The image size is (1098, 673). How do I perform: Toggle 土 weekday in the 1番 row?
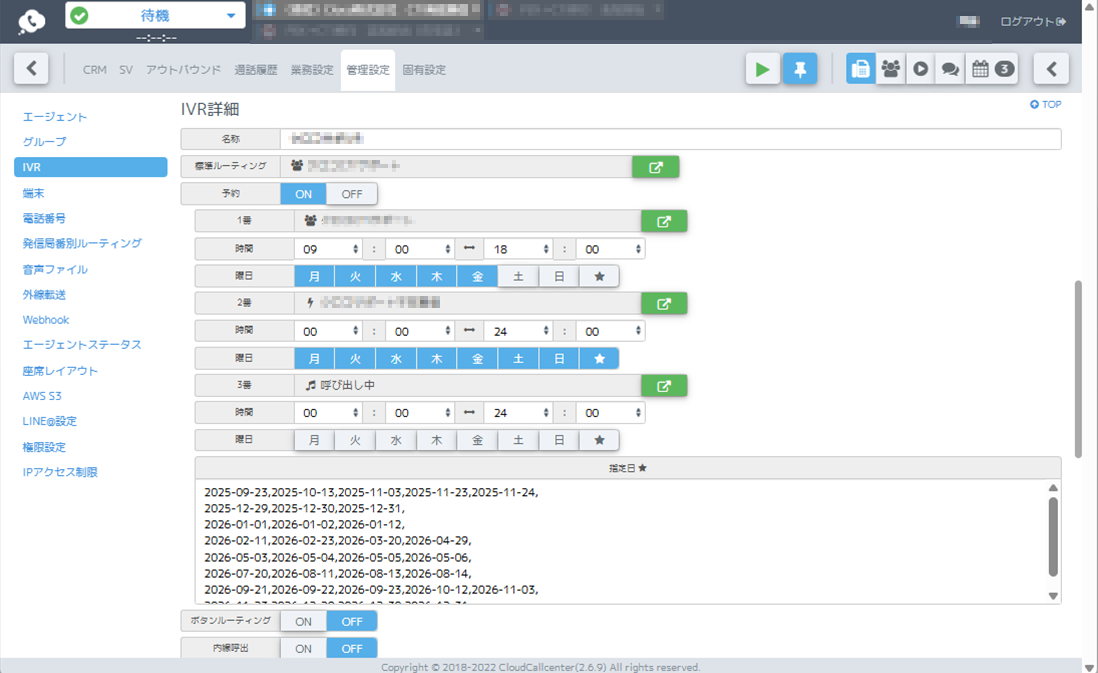point(518,276)
